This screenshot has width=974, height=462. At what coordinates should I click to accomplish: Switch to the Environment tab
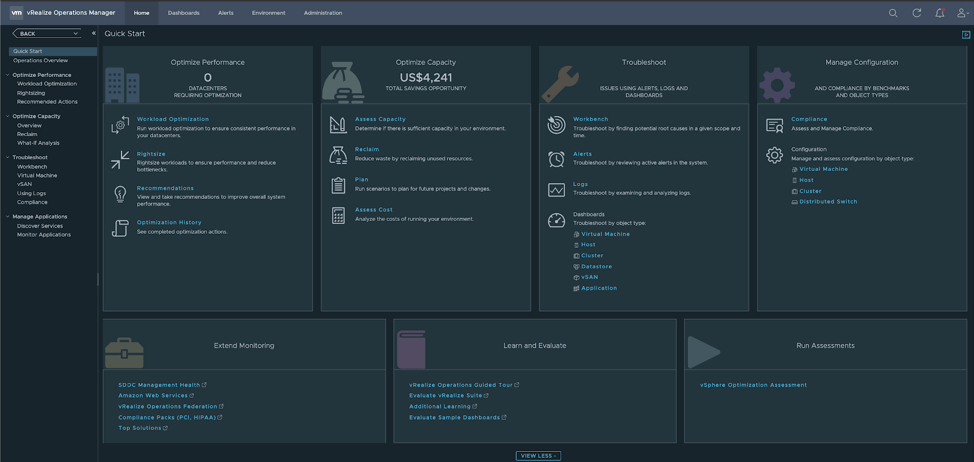click(268, 13)
